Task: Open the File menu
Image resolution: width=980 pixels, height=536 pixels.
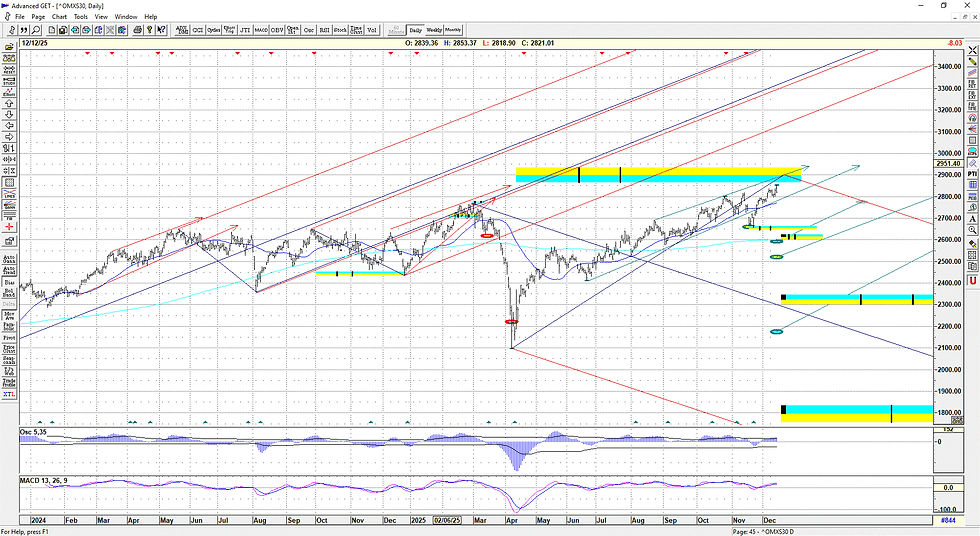Action: coord(19,17)
